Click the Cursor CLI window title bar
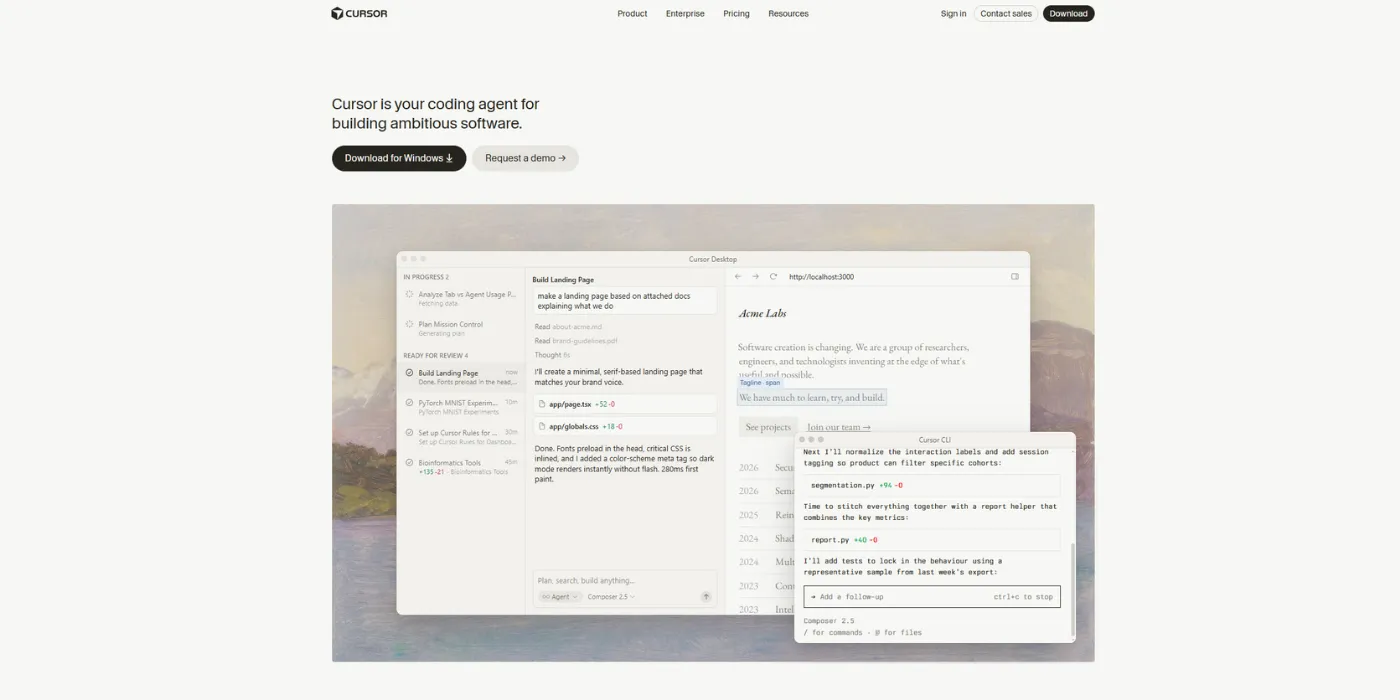Viewport: 1400px width, 700px height. pyautogui.click(x=935, y=440)
